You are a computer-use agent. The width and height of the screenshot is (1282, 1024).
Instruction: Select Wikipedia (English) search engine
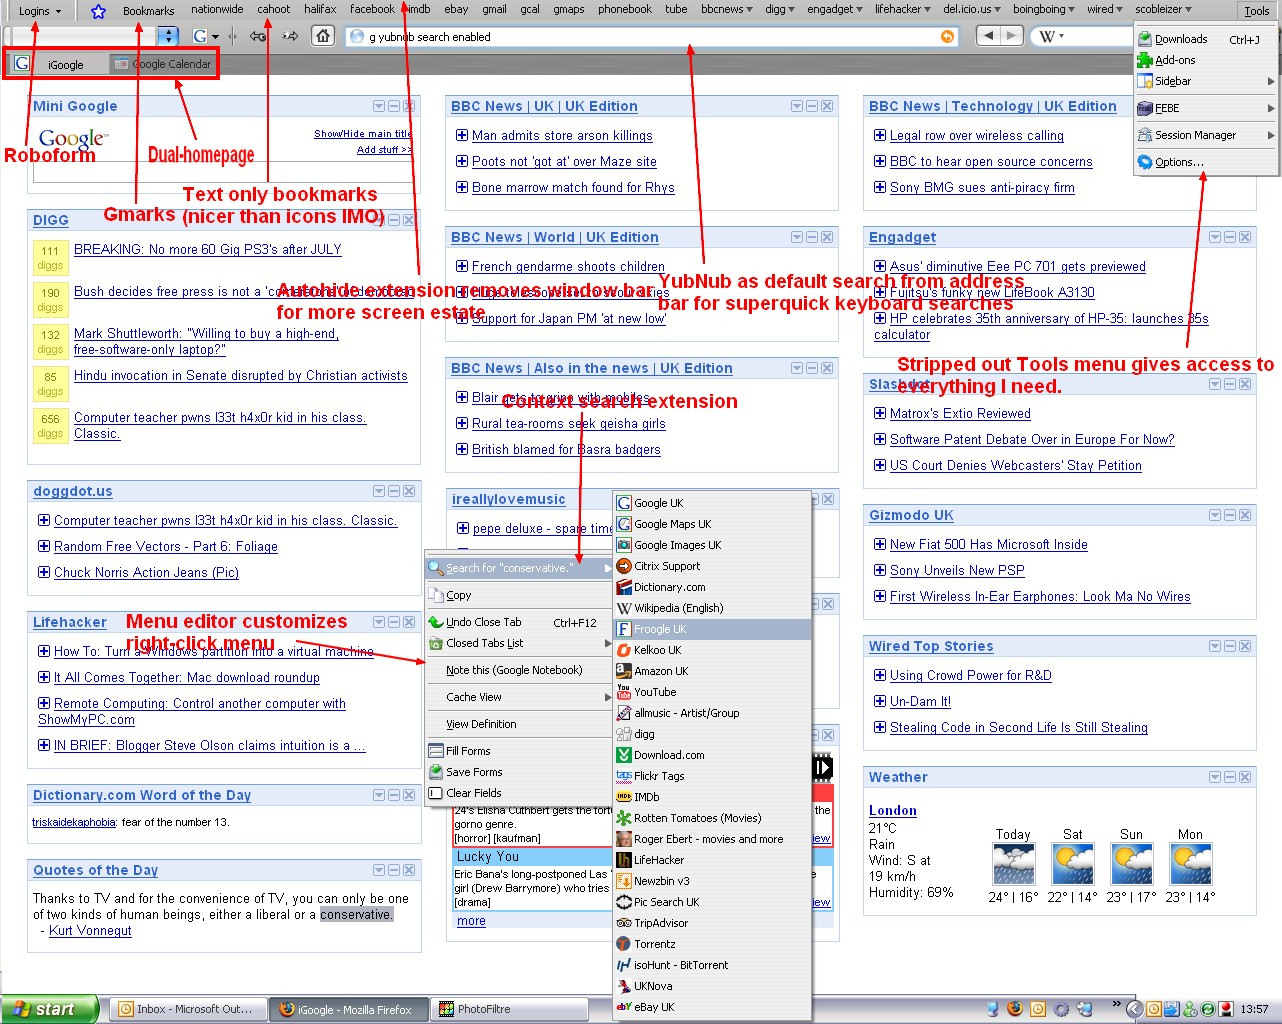pos(711,608)
